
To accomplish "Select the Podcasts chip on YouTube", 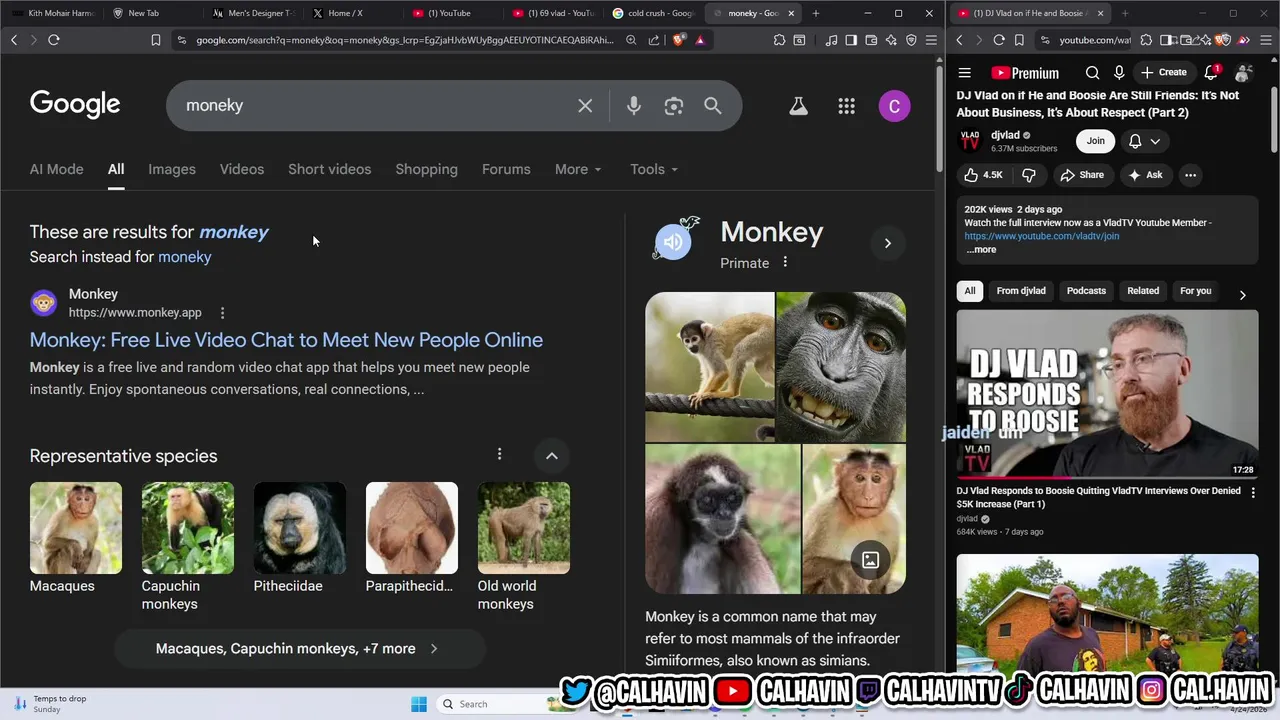I will 1086,291.
